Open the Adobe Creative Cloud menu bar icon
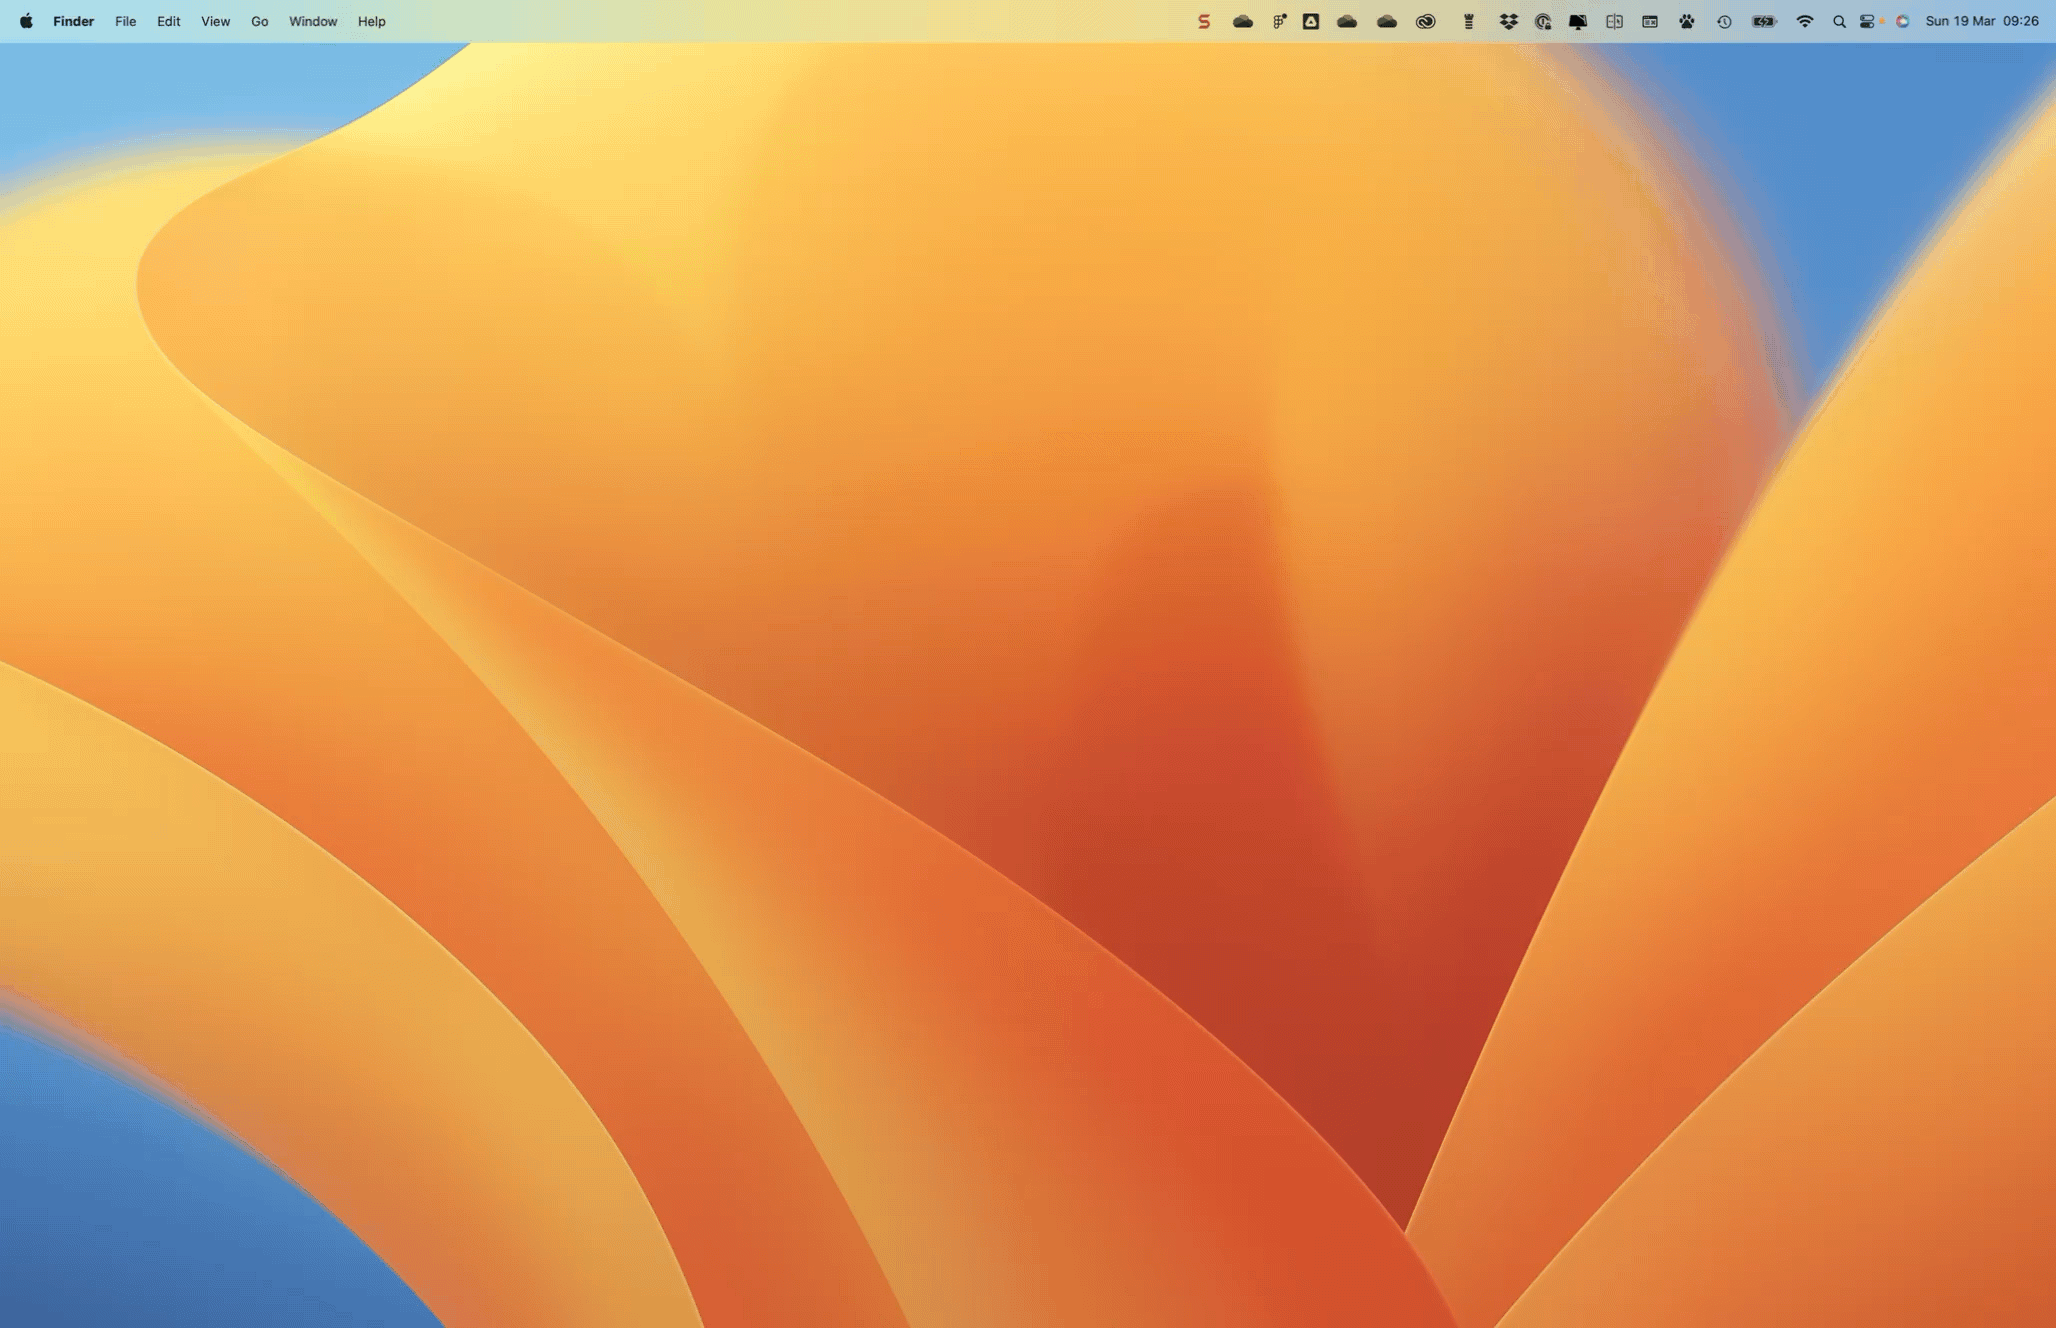 click(1425, 21)
